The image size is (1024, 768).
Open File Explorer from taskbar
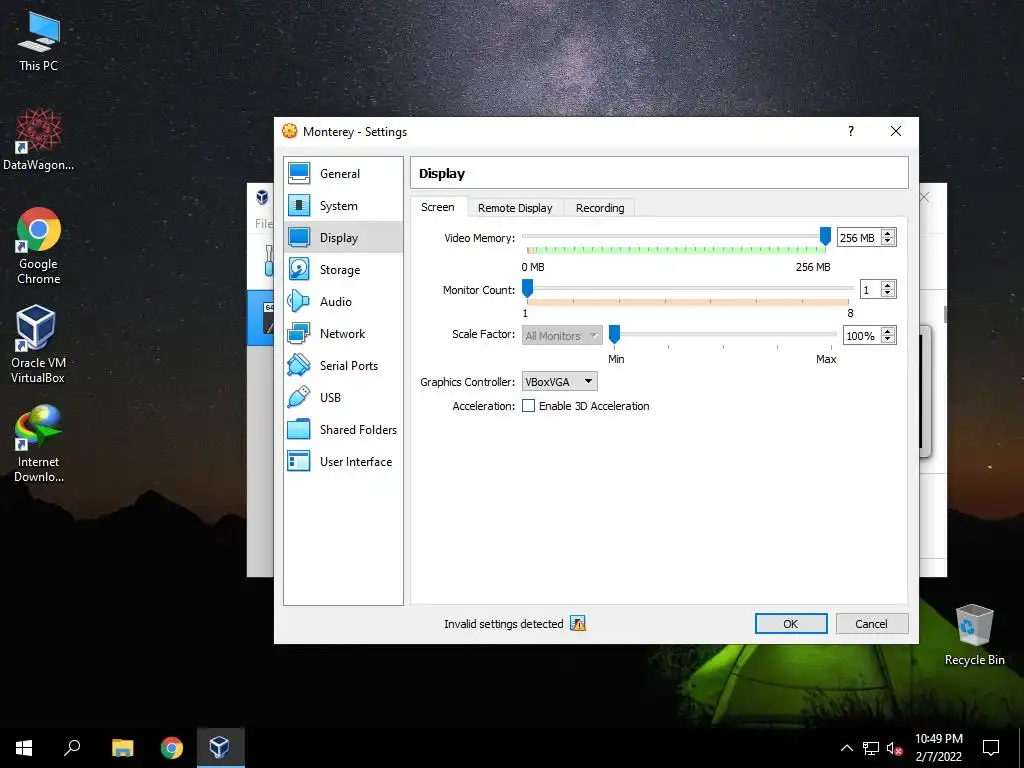pos(122,748)
